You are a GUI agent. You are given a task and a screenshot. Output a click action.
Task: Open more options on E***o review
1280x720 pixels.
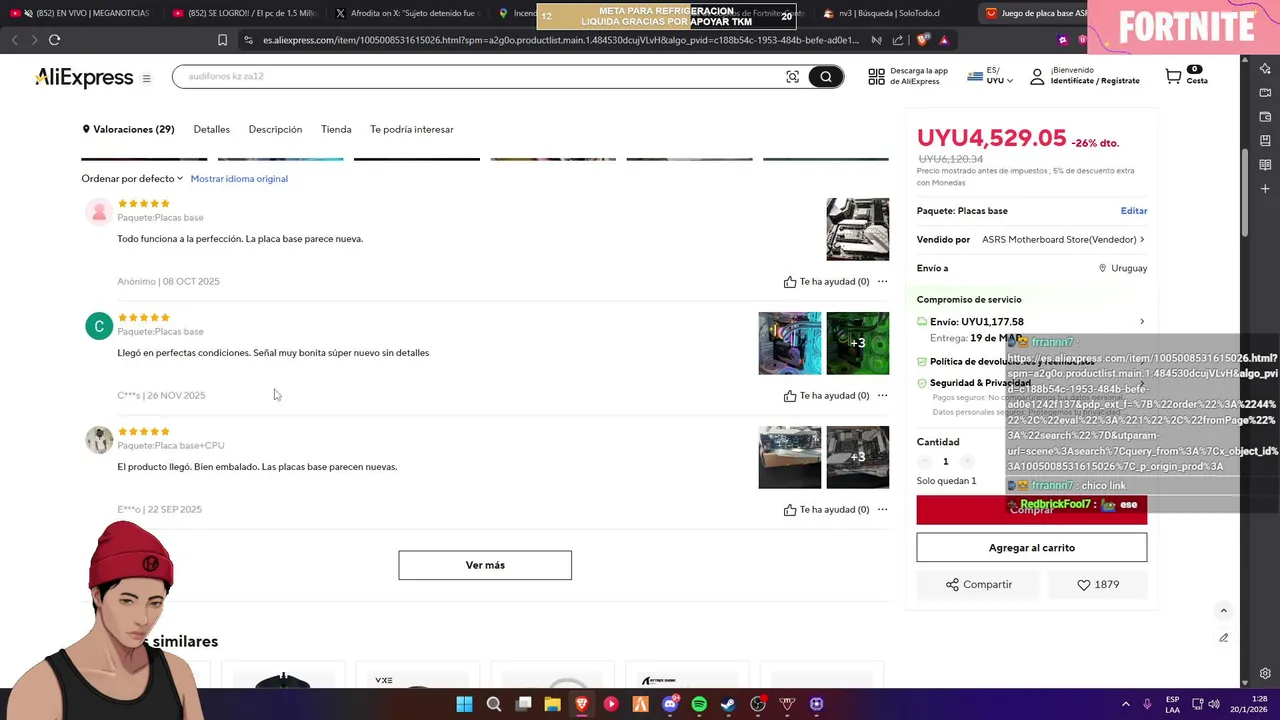pyautogui.click(x=882, y=509)
